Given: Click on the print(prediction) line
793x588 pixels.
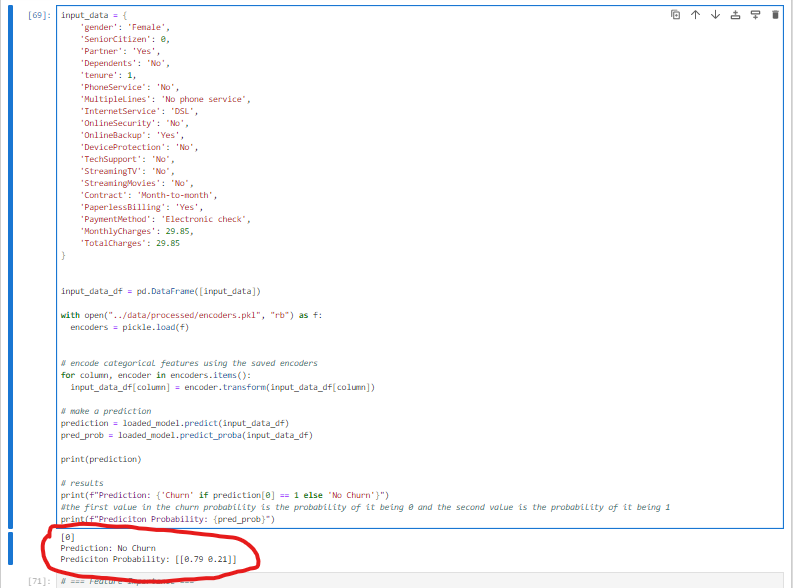Looking at the screenshot, I should [100, 459].
